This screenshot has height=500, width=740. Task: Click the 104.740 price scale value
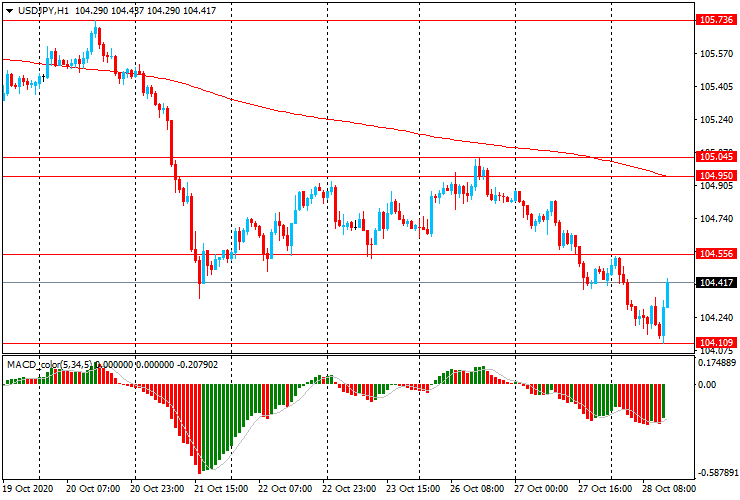(x=716, y=219)
